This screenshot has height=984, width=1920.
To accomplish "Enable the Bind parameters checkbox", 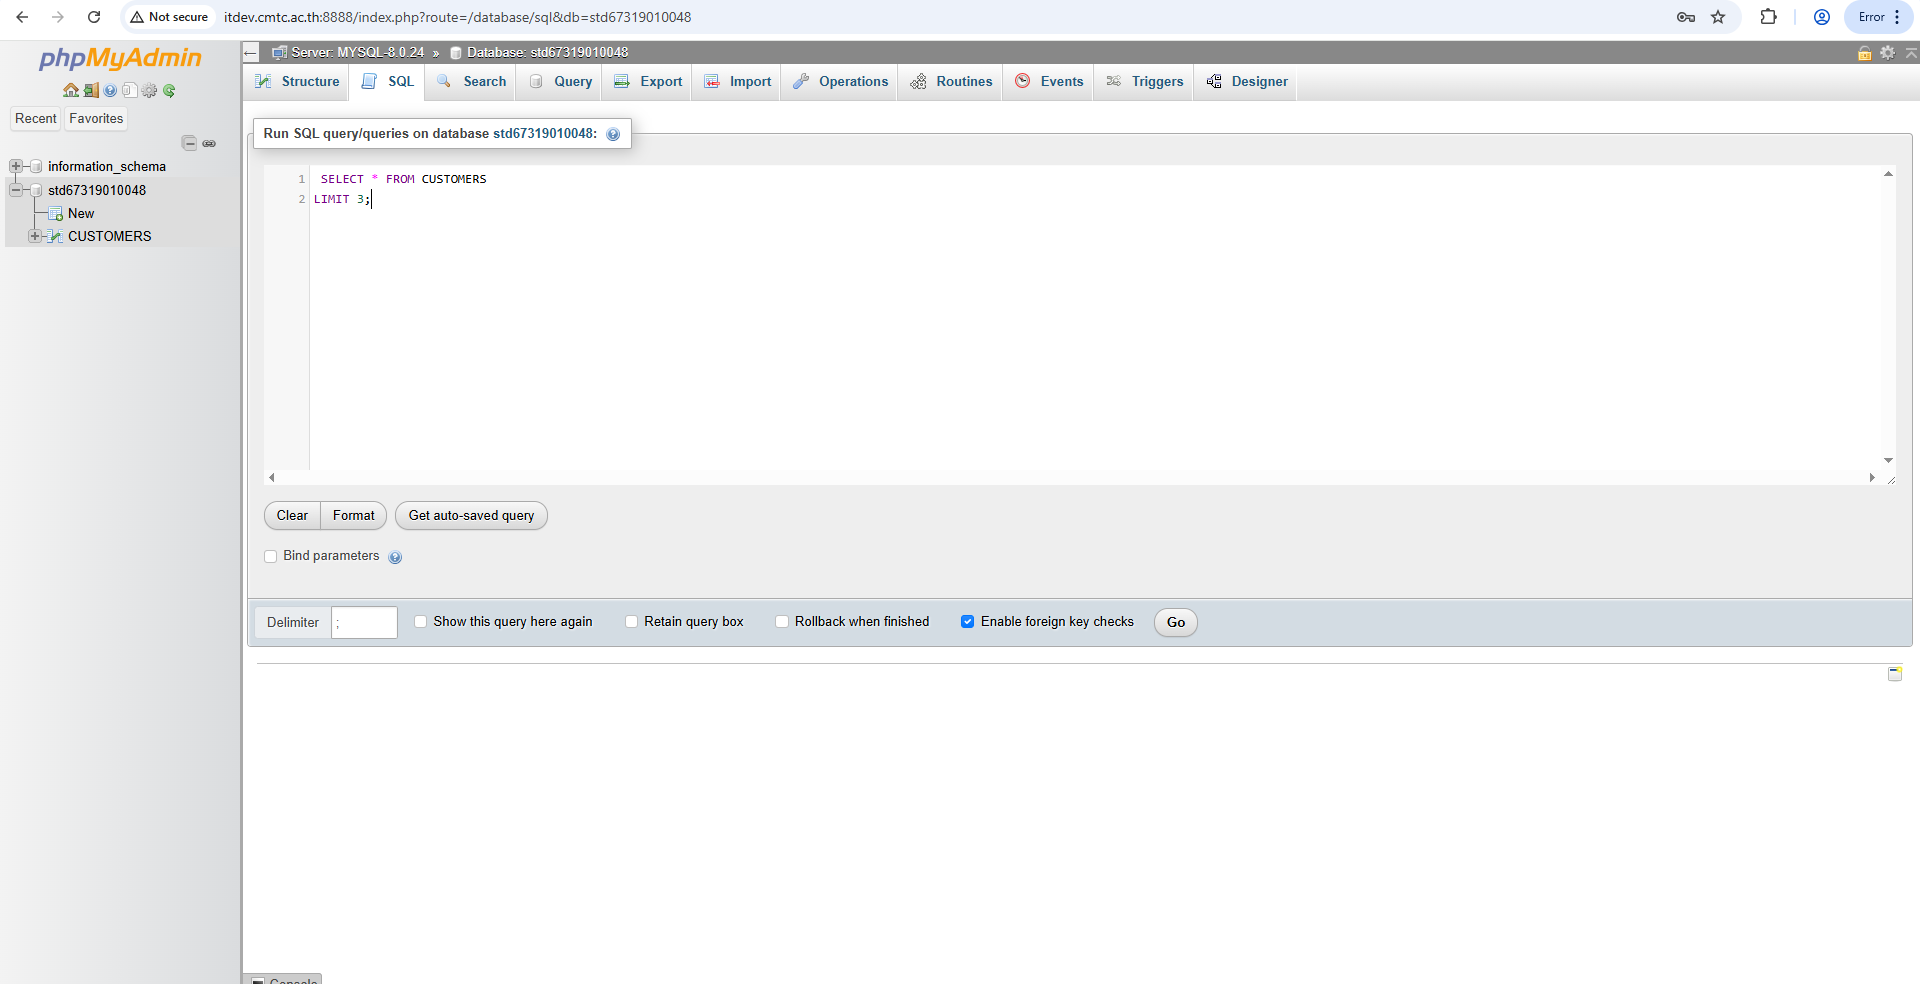I will coord(271,557).
